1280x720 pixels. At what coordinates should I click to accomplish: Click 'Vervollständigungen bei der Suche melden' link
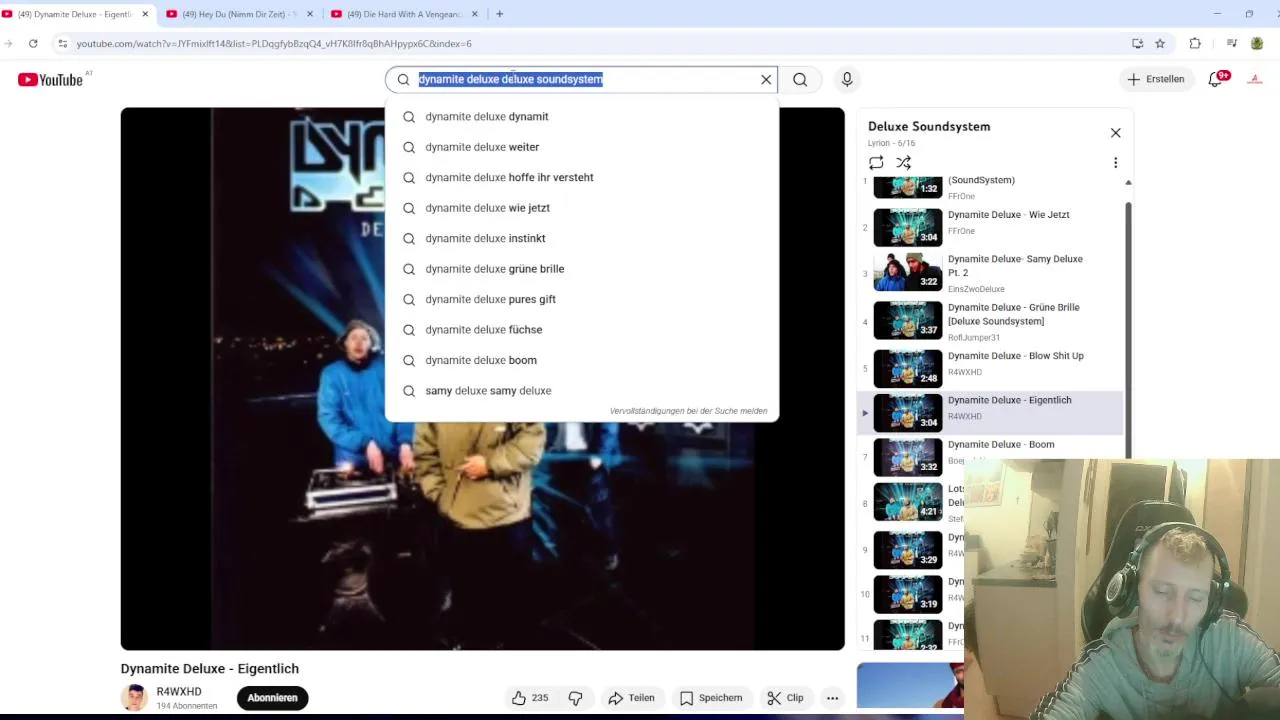pyautogui.click(x=688, y=411)
